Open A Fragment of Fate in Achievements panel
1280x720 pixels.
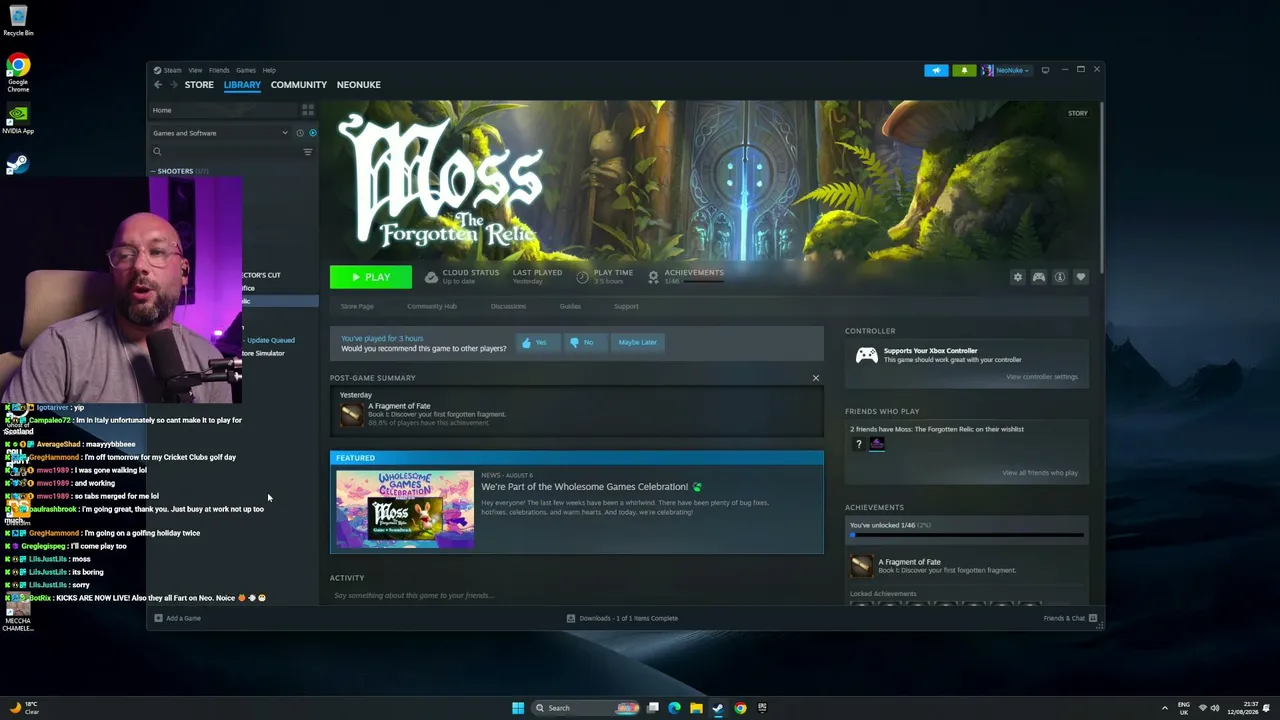click(861, 566)
